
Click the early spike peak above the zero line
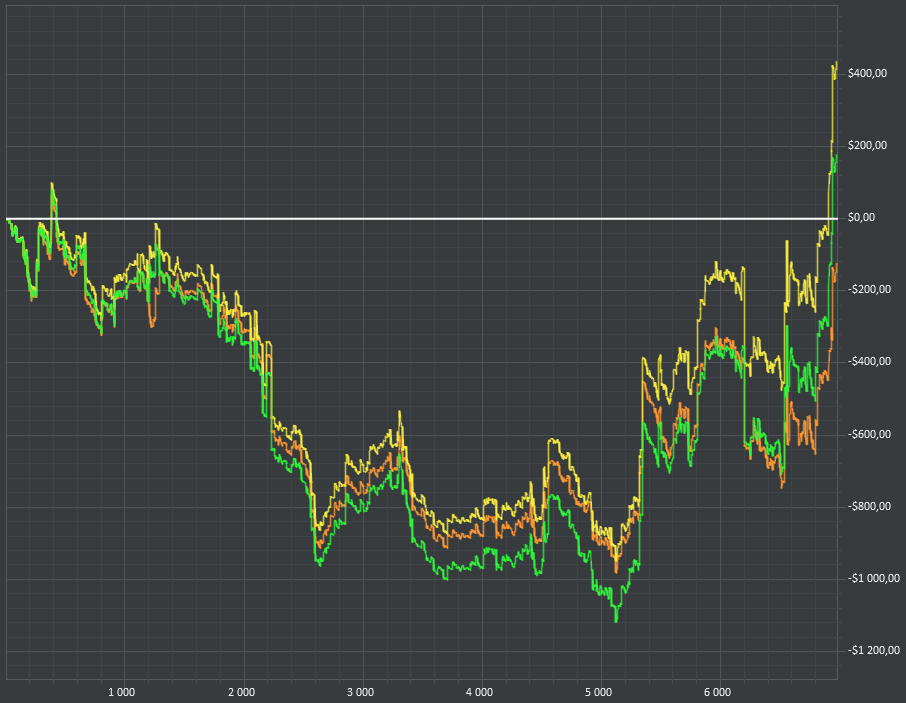tap(51, 184)
